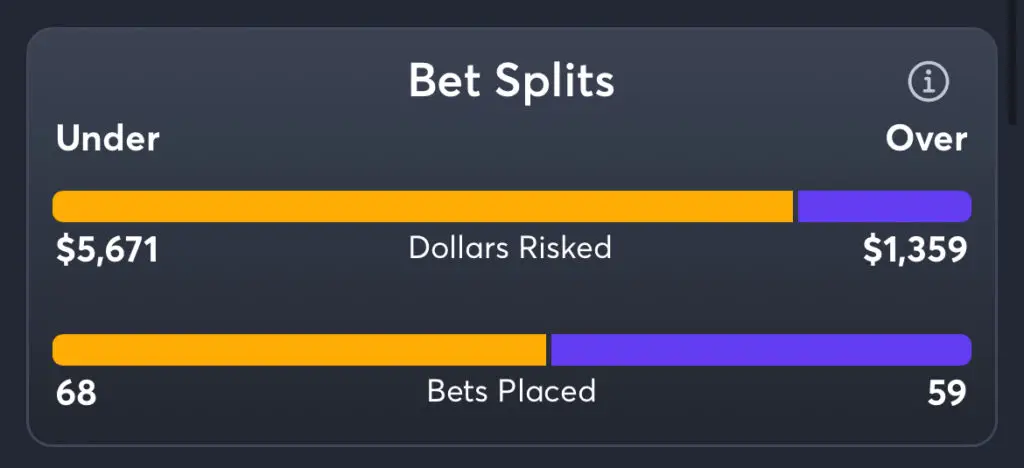This screenshot has width=1024, height=468.
Task: Tap the Bets Placed label
Action: point(511,391)
